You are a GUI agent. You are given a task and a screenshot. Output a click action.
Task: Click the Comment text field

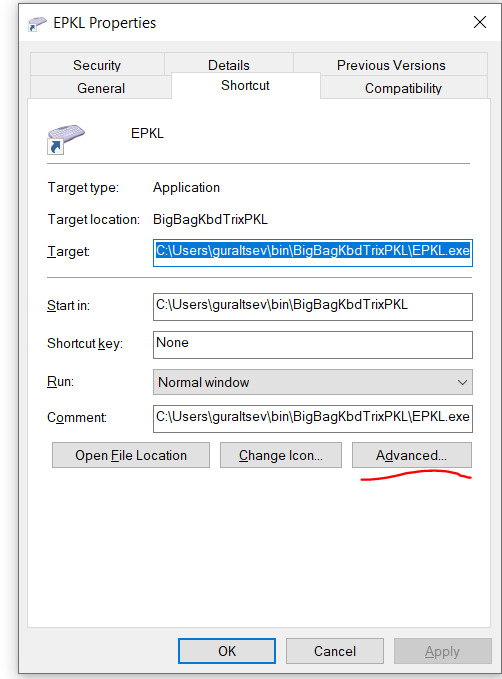(313, 418)
